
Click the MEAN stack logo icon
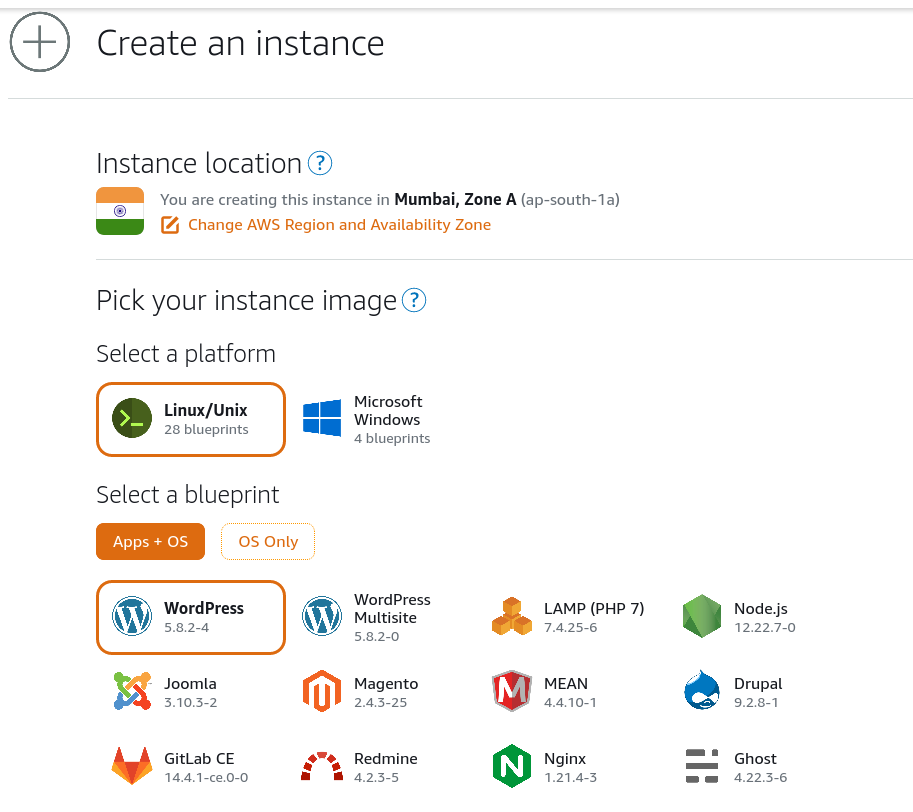[512, 691]
